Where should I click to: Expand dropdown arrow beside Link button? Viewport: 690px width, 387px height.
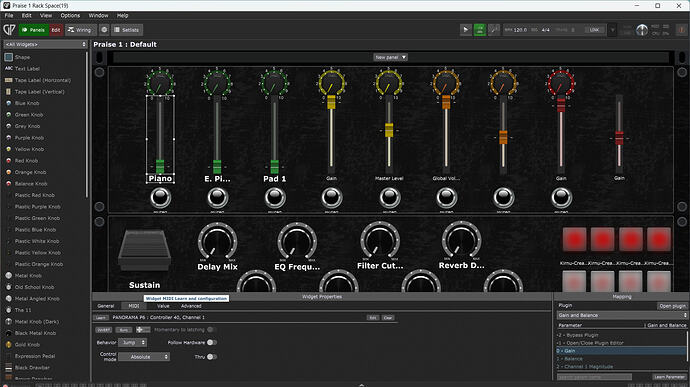[612, 30]
